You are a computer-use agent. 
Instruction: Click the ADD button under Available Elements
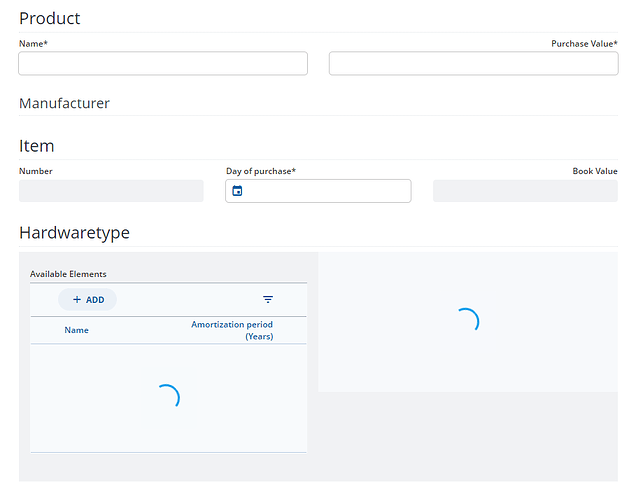[88, 300]
